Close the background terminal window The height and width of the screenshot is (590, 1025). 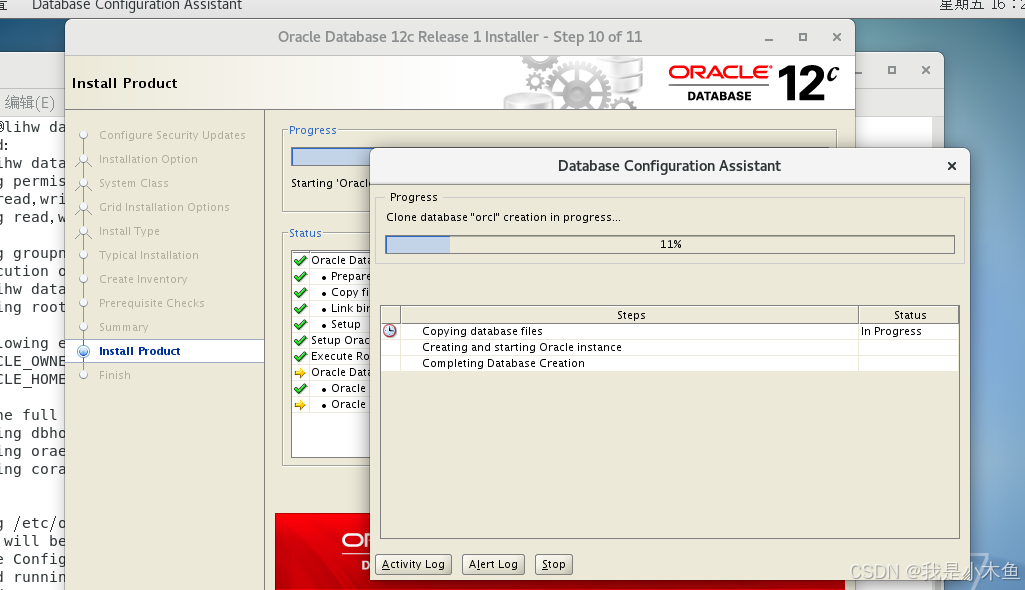pos(926,70)
